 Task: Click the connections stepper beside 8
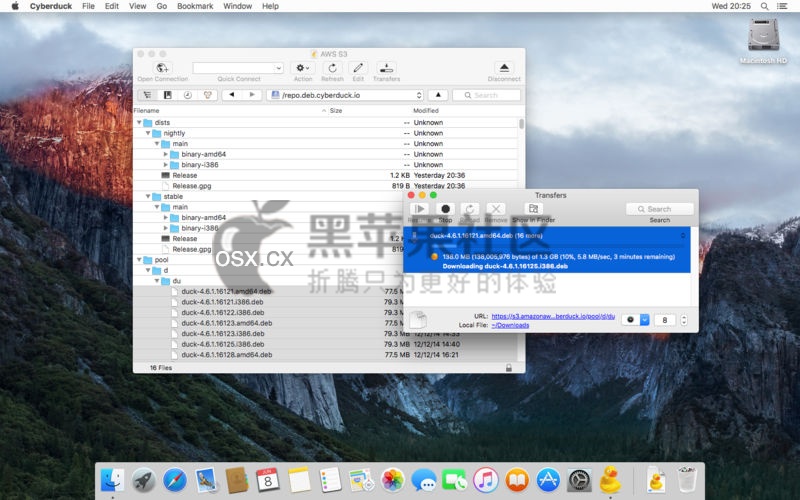(684, 320)
